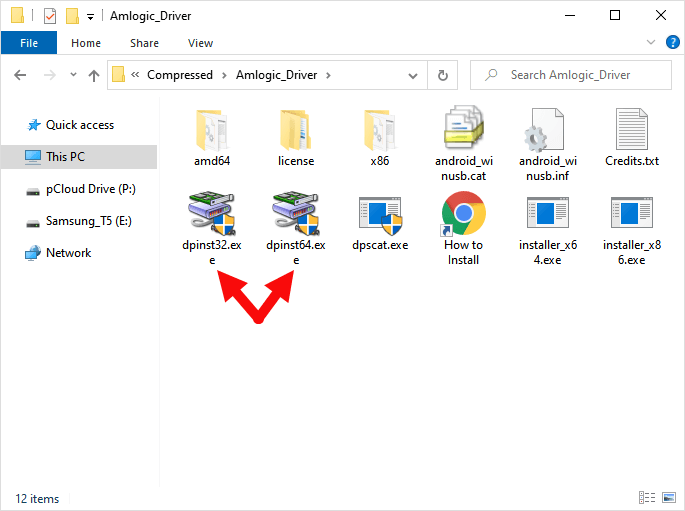Open the Home ribbon tab
This screenshot has height=511, width=685.
(x=86, y=43)
